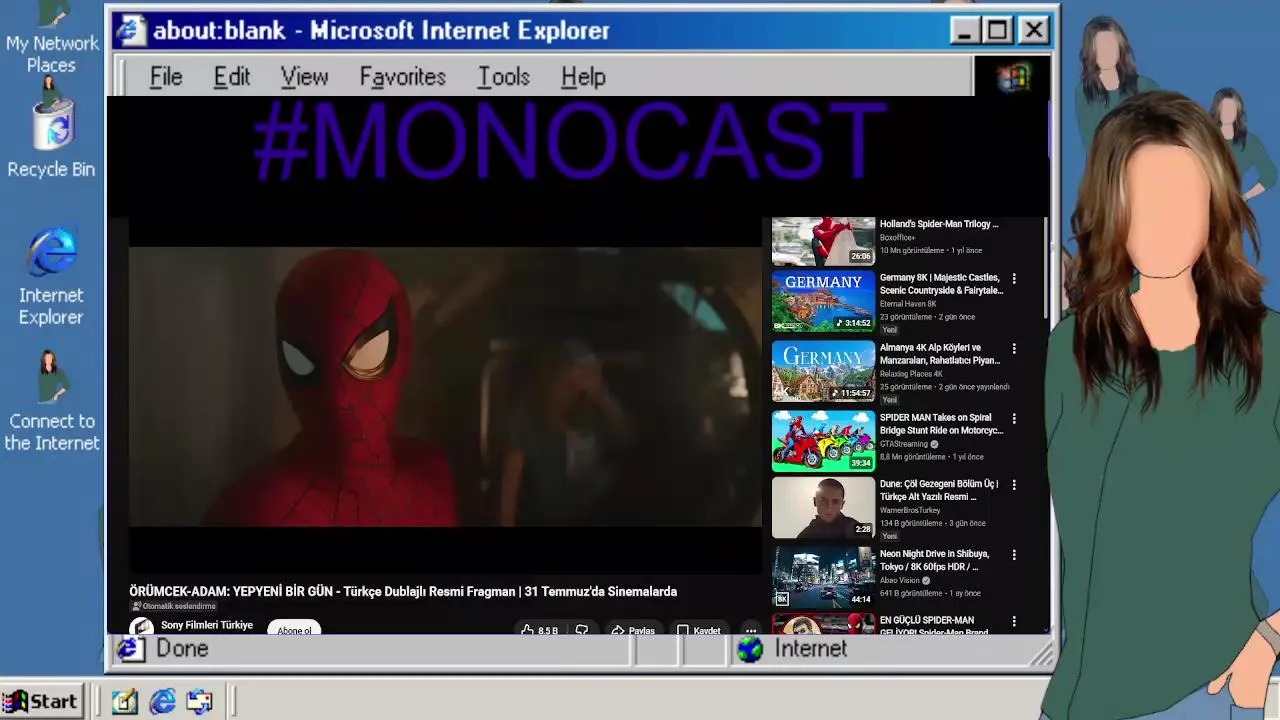This screenshot has height=720, width=1280.
Task: Click the Neon Night Drive in Shibuya title
Action: [934, 560]
